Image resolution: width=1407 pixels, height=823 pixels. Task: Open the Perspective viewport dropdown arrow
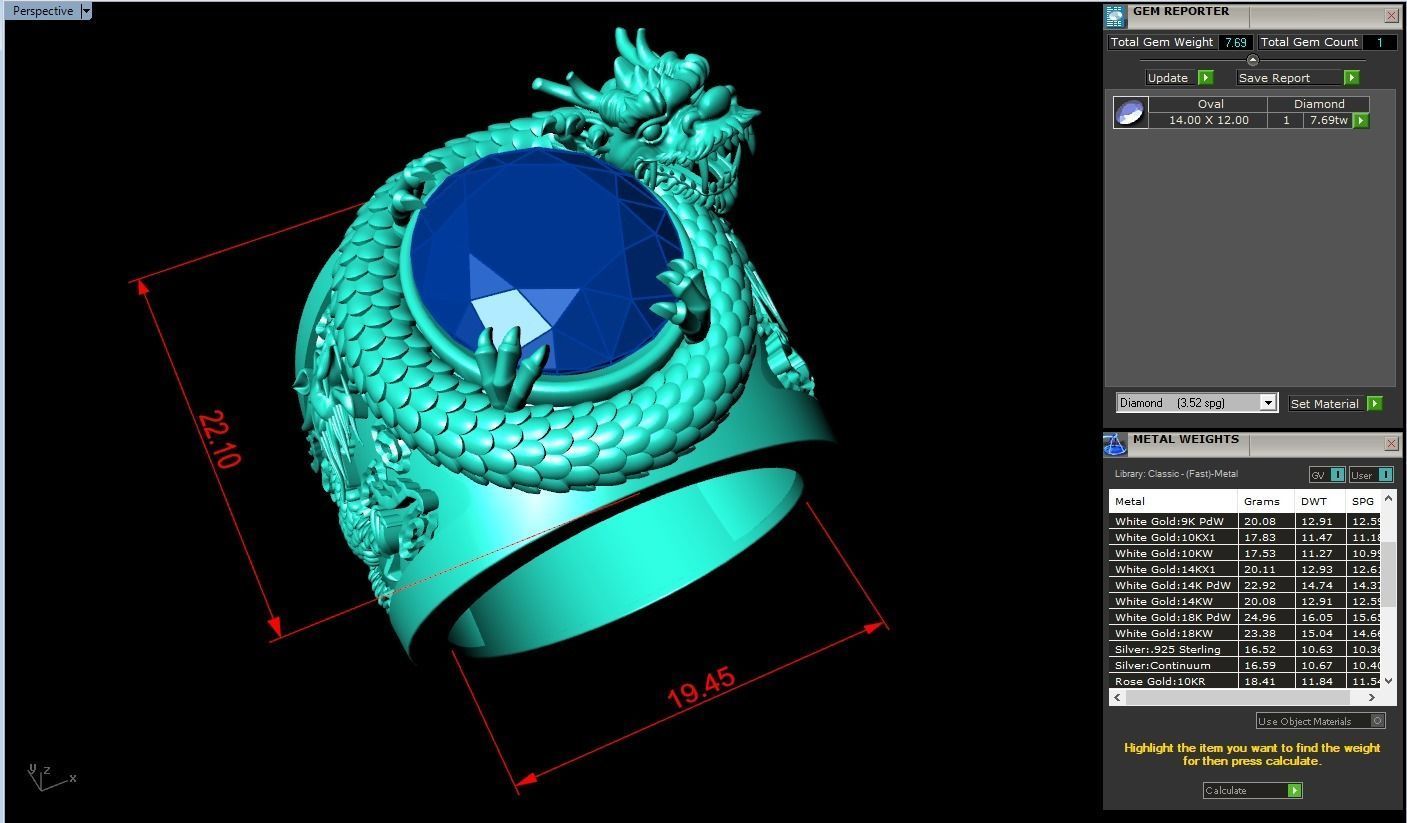pyautogui.click(x=85, y=11)
